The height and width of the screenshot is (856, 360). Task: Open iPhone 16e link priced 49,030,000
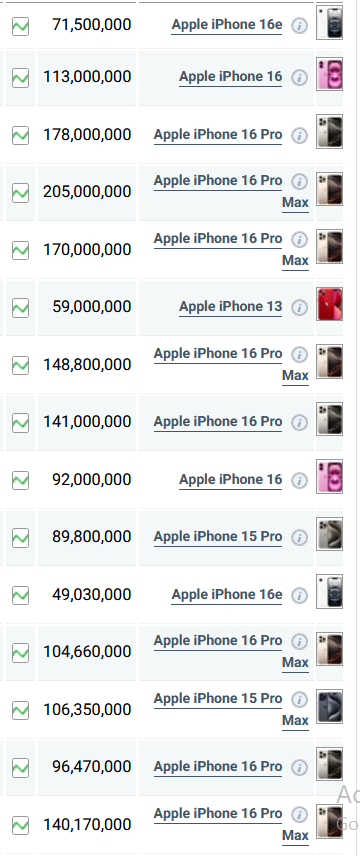(227, 595)
